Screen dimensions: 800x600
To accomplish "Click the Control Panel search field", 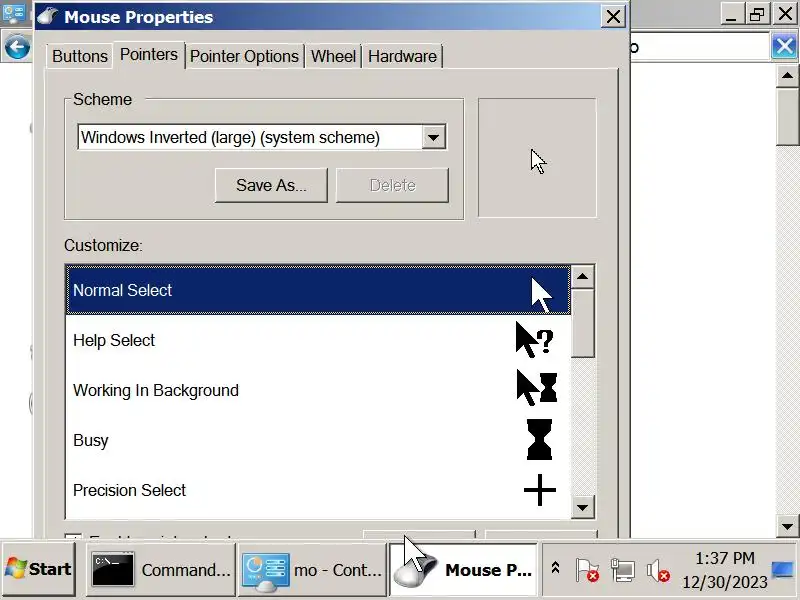I will (701, 47).
